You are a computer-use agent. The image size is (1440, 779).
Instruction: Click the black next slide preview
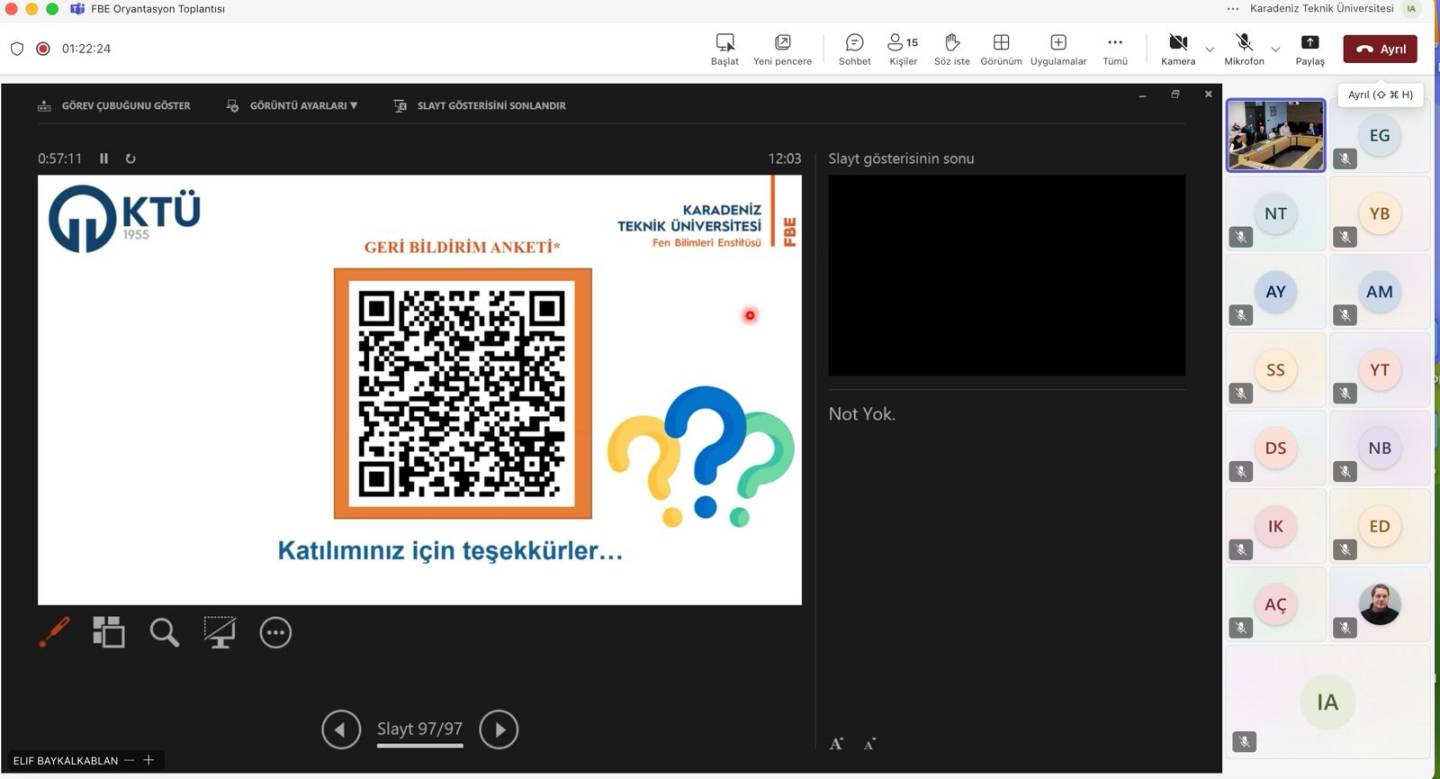point(1007,275)
